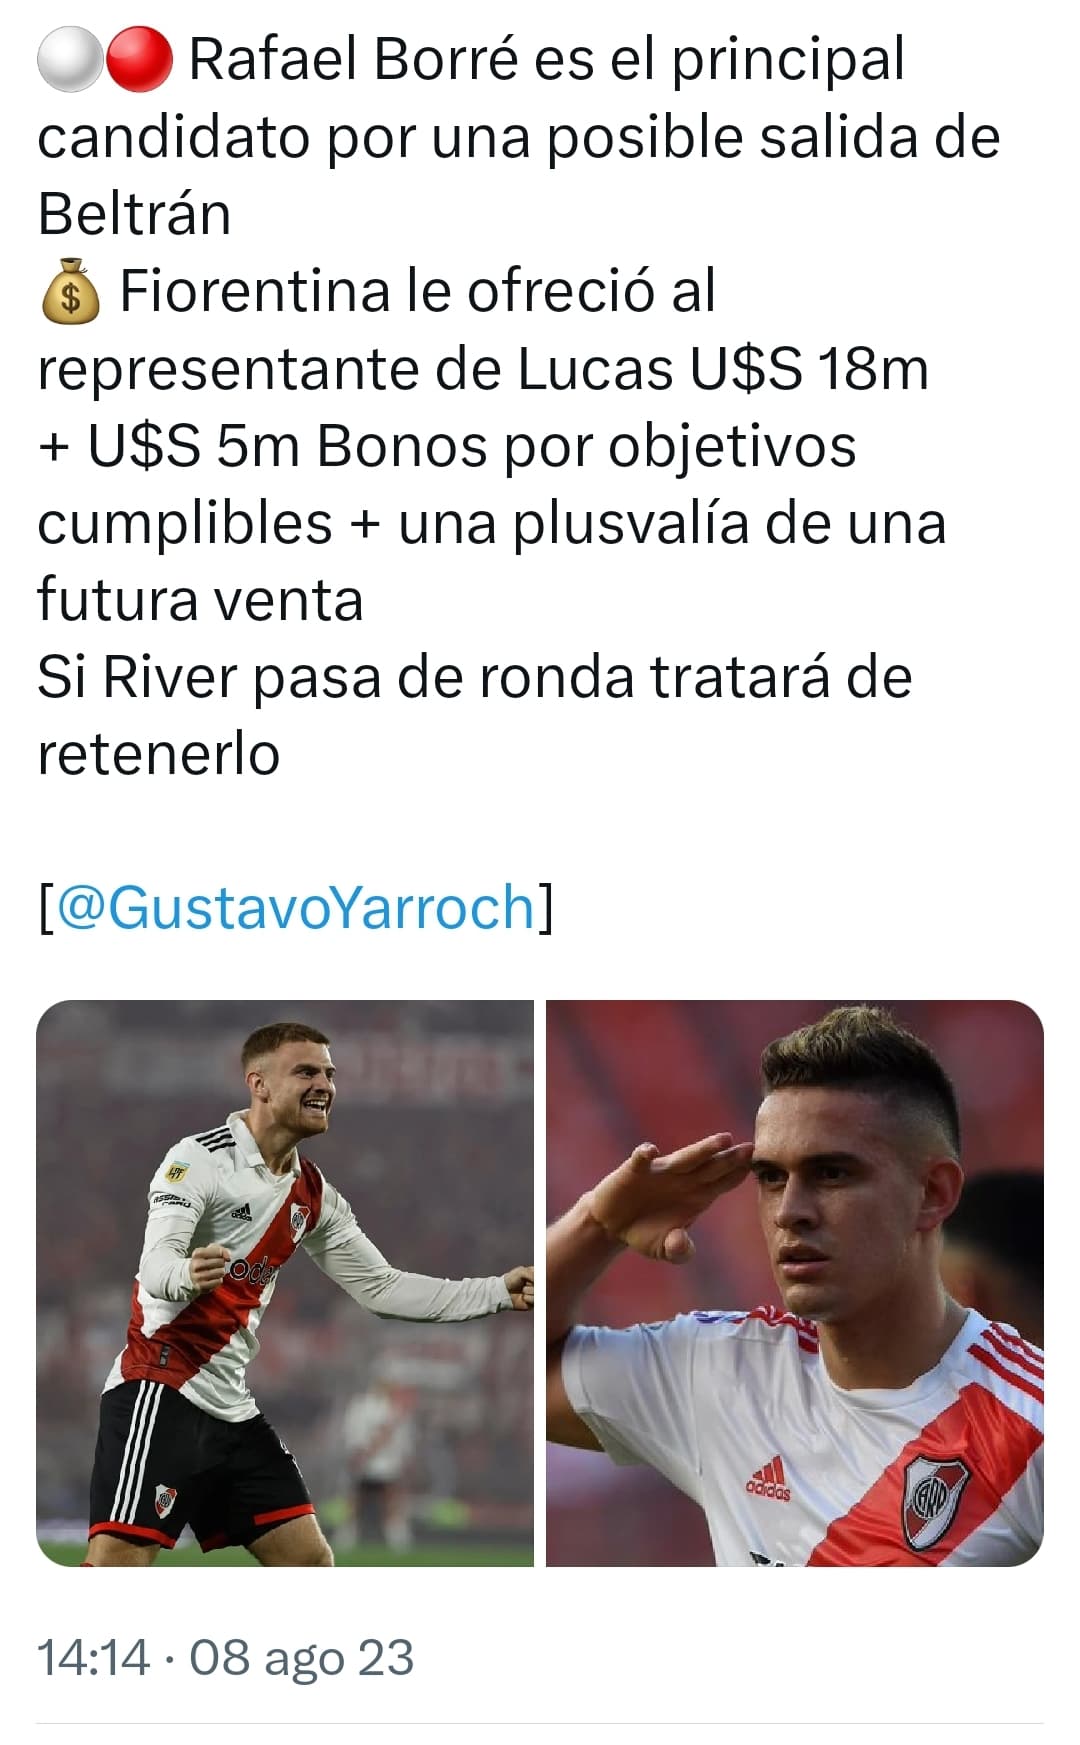
Task: Tap the Adidas logo on right photo jersey
Action: click(x=768, y=1480)
